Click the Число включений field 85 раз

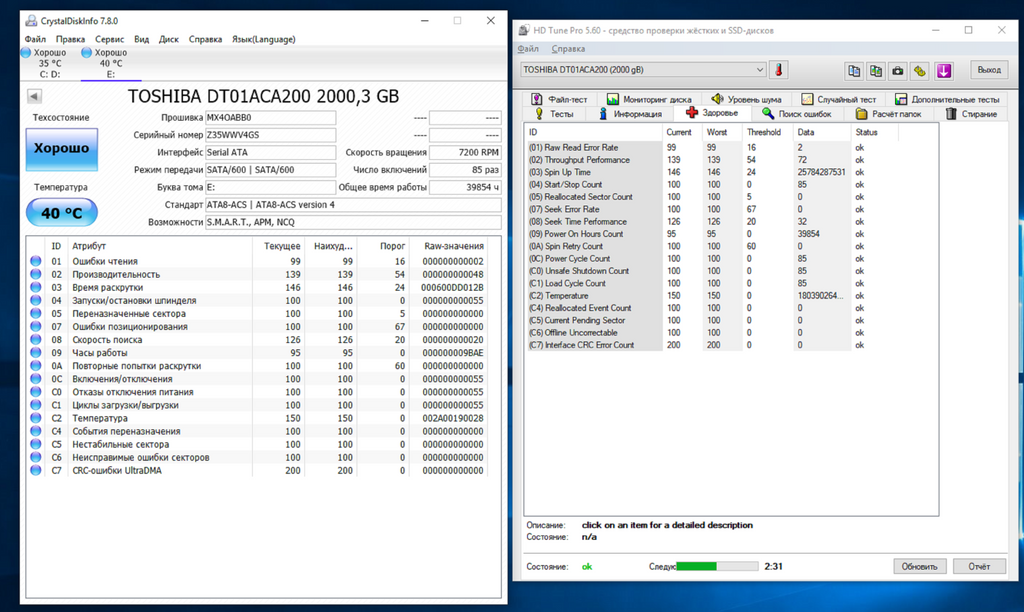(465, 169)
